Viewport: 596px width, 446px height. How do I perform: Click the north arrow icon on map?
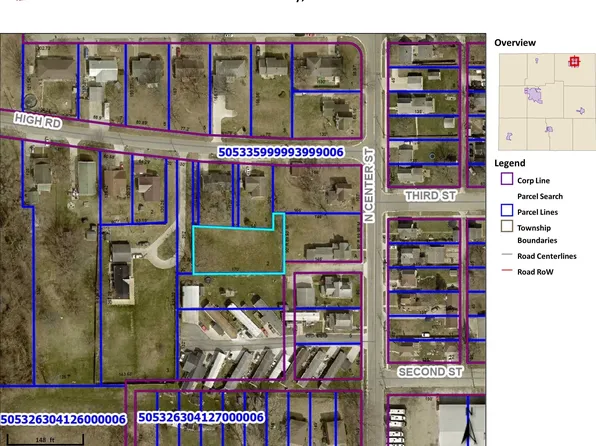(x=470, y=426)
